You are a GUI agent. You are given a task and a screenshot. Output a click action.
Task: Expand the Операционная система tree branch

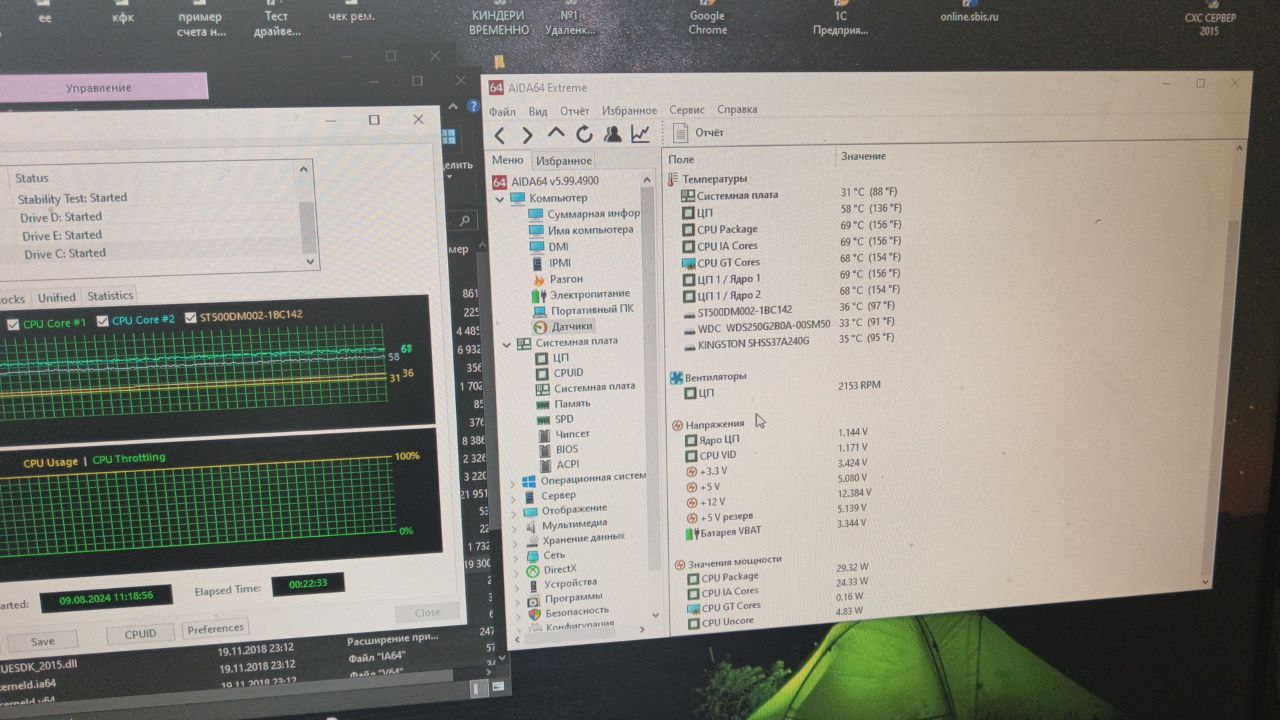(x=514, y=482)
